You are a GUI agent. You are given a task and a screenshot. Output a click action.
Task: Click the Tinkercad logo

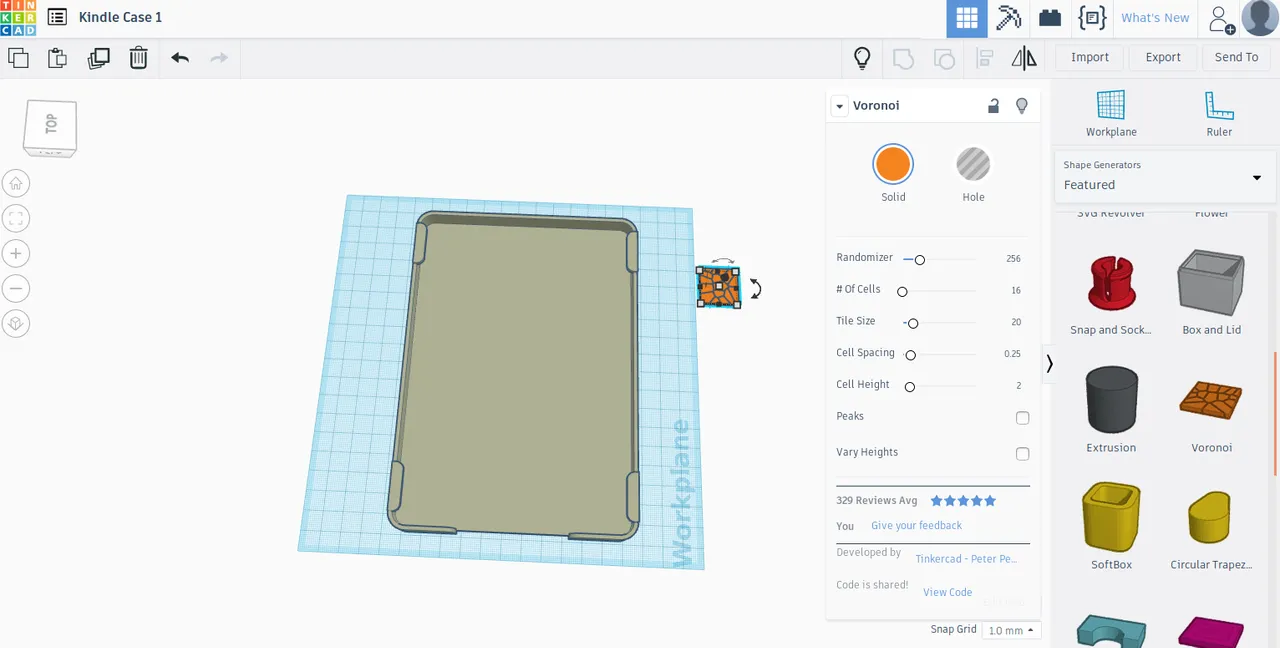(x=18, y=17)
